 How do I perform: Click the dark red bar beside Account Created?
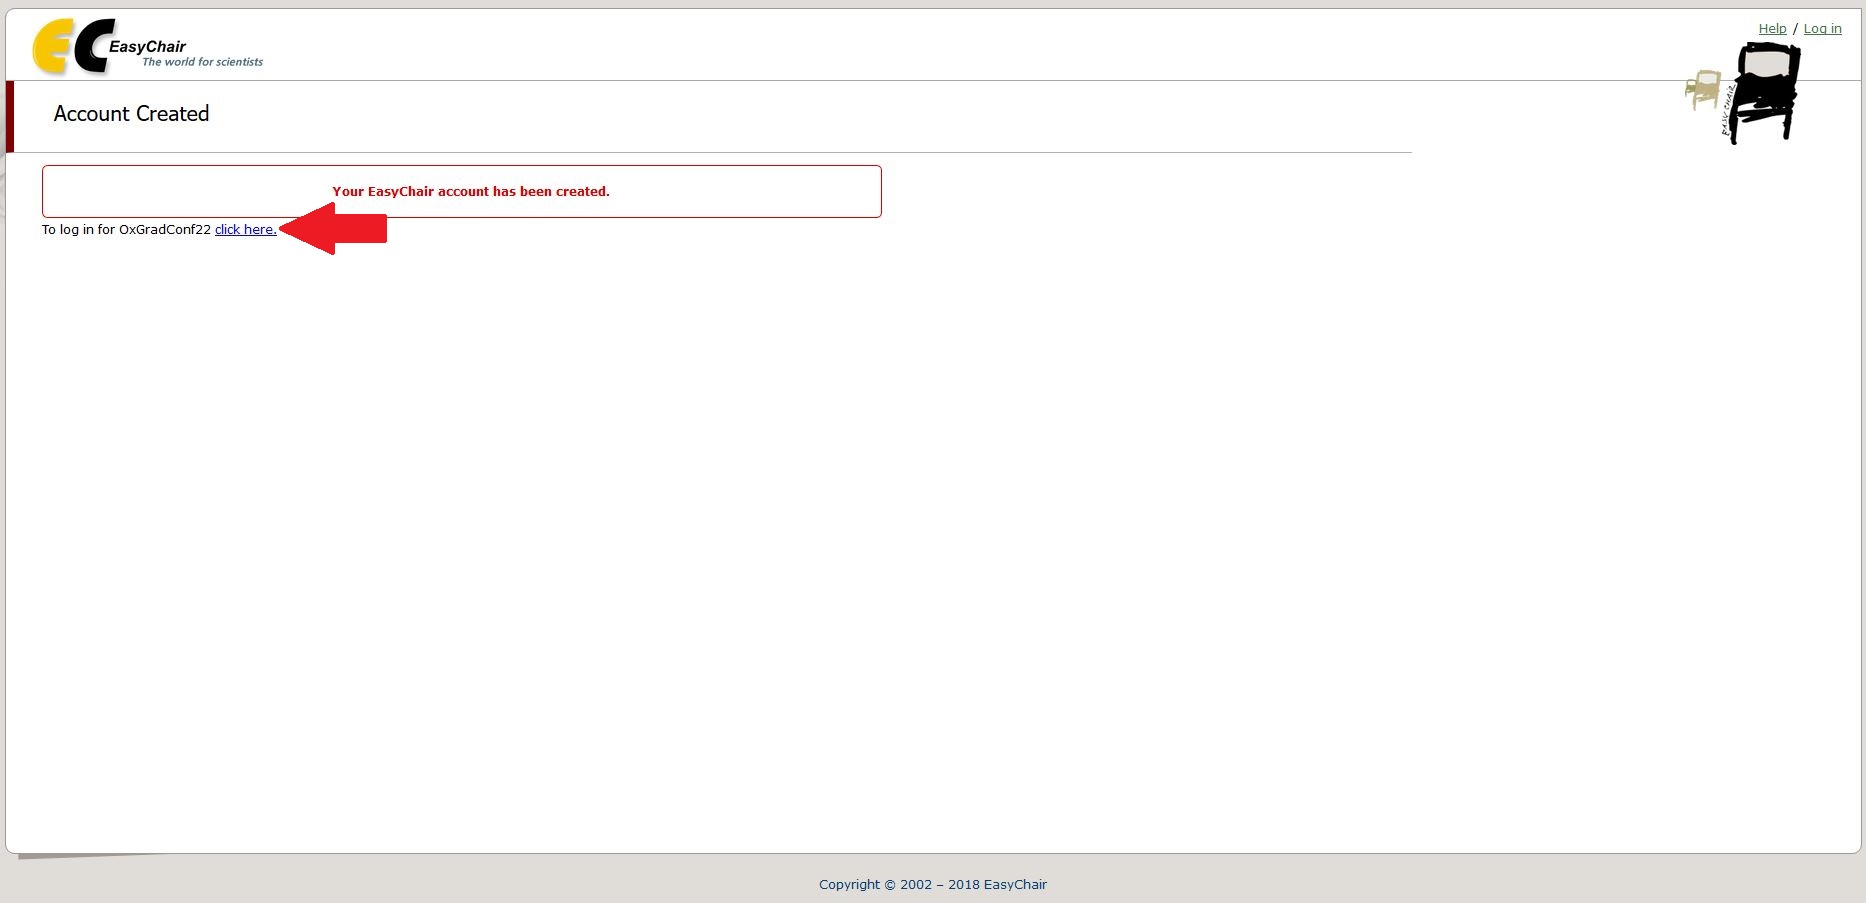point(10,116)
